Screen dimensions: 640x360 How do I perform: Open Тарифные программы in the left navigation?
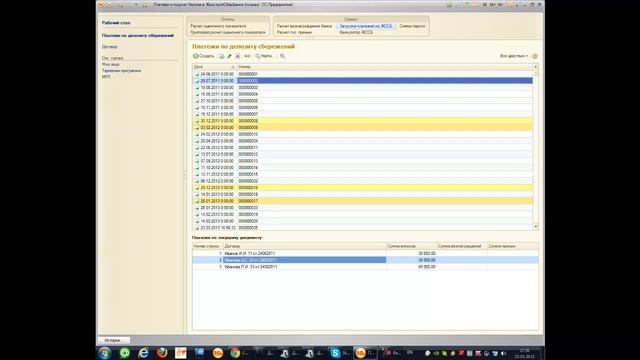pos(121,71)
